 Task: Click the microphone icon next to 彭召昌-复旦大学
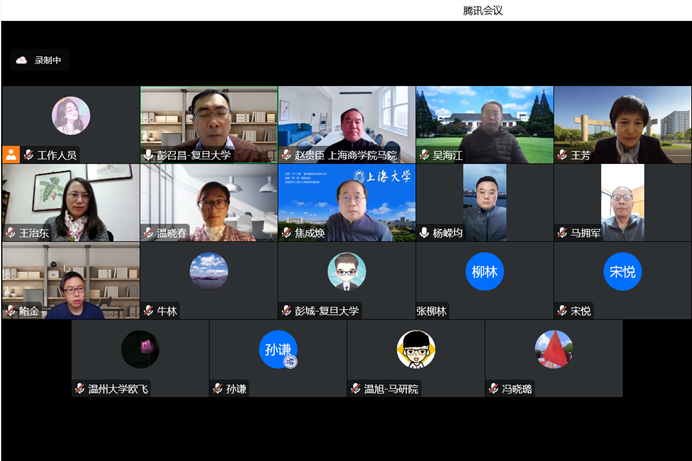coord(149,155)
